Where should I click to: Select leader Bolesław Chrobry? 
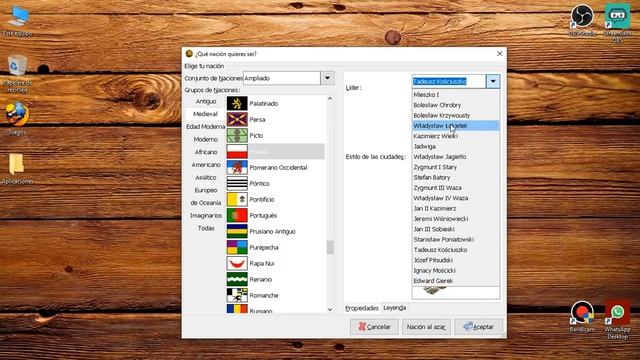[456, 105]
